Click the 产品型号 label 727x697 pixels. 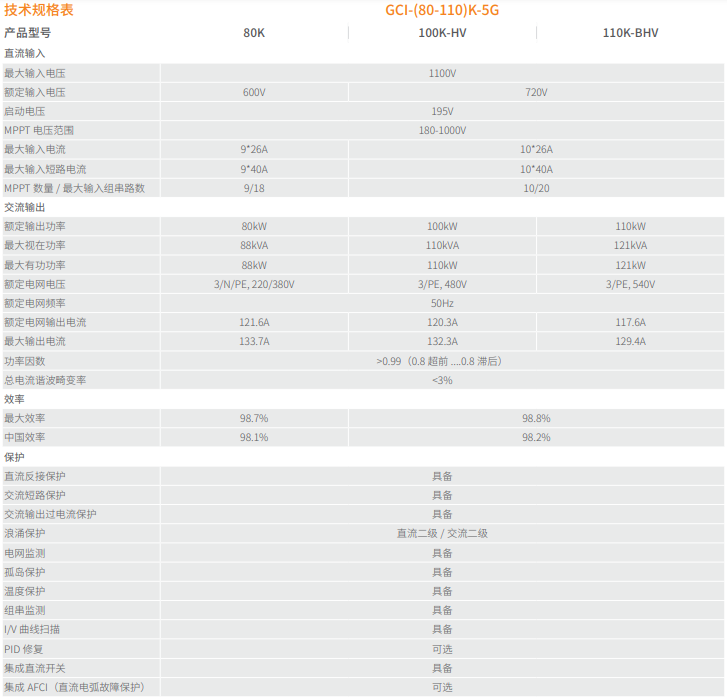(x=27, y=33)
